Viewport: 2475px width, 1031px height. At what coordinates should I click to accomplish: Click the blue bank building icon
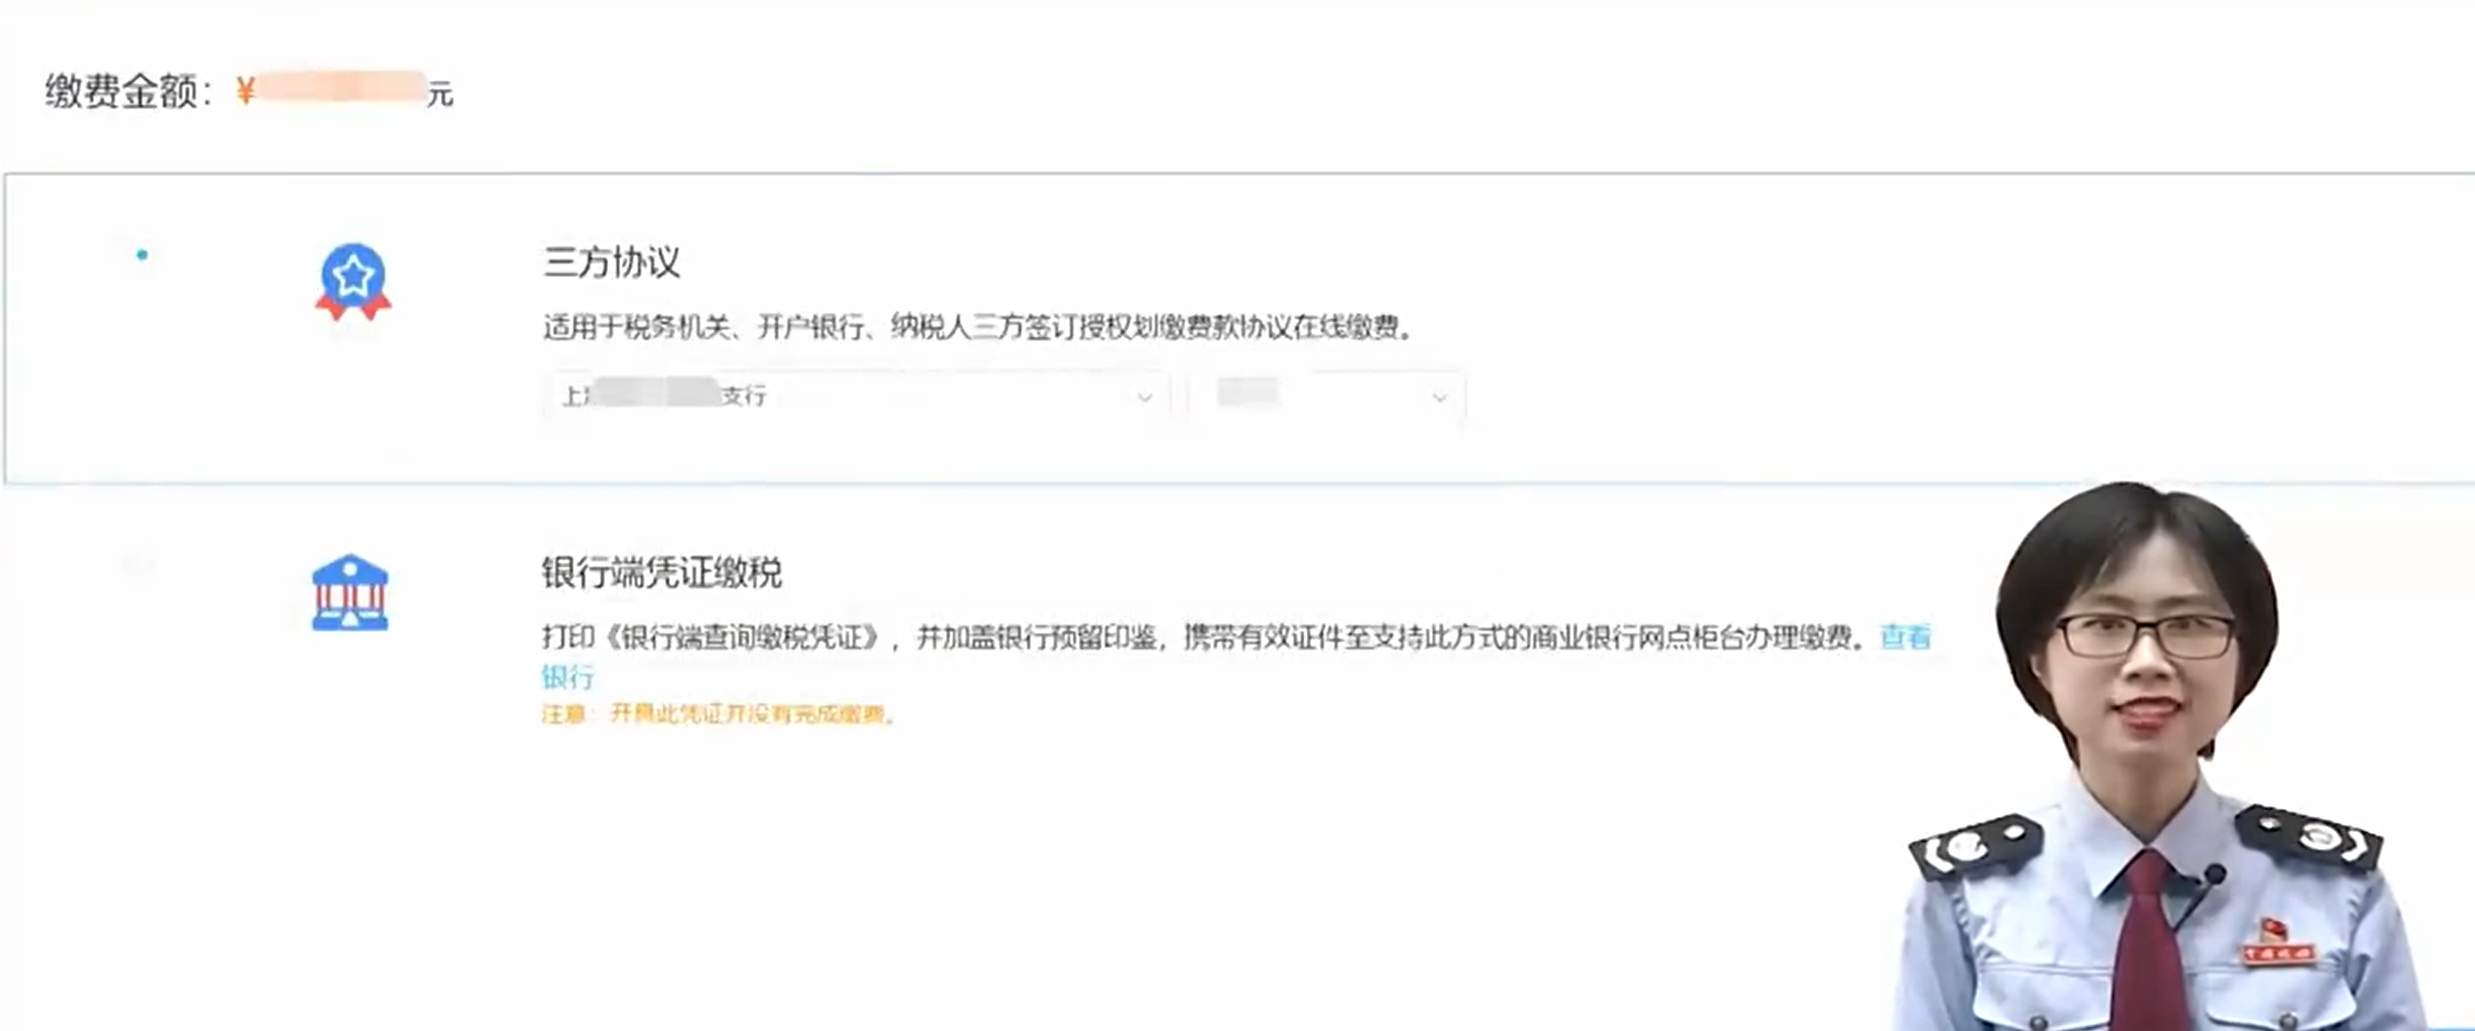(x=350, y=593)
